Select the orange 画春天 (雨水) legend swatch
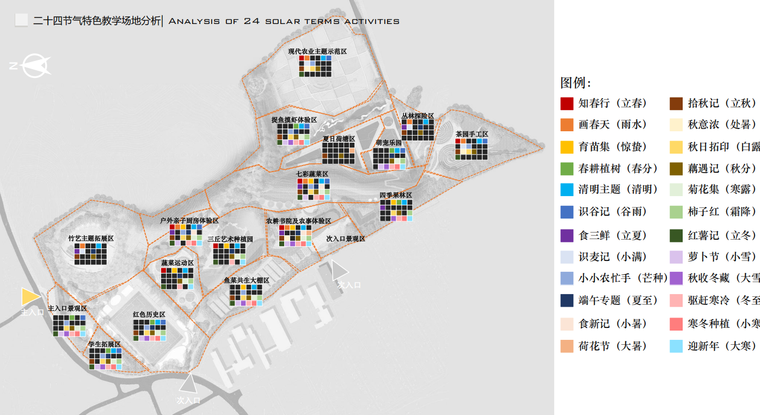Image resolution: width=760 pixels, height=415 pixels. click(x=568, y=125)
